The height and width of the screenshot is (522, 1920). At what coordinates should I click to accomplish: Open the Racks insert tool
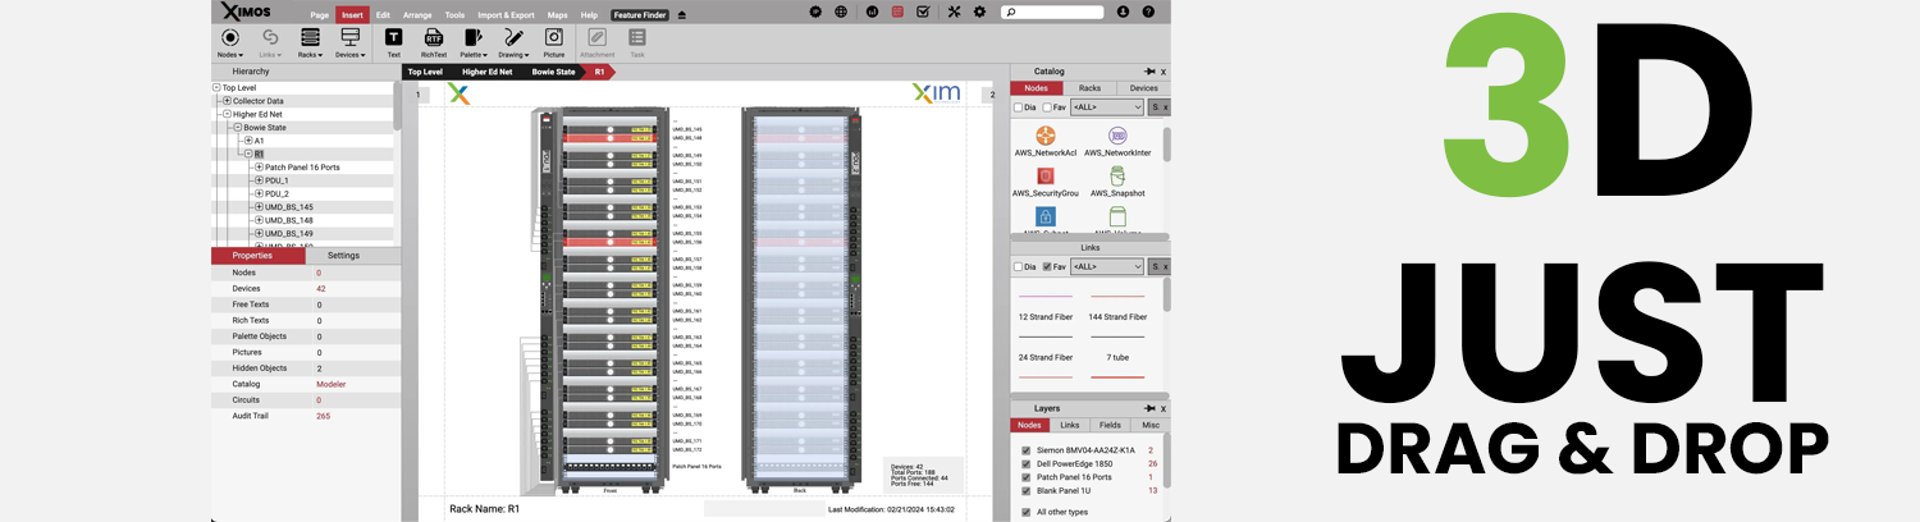[310, 43]
